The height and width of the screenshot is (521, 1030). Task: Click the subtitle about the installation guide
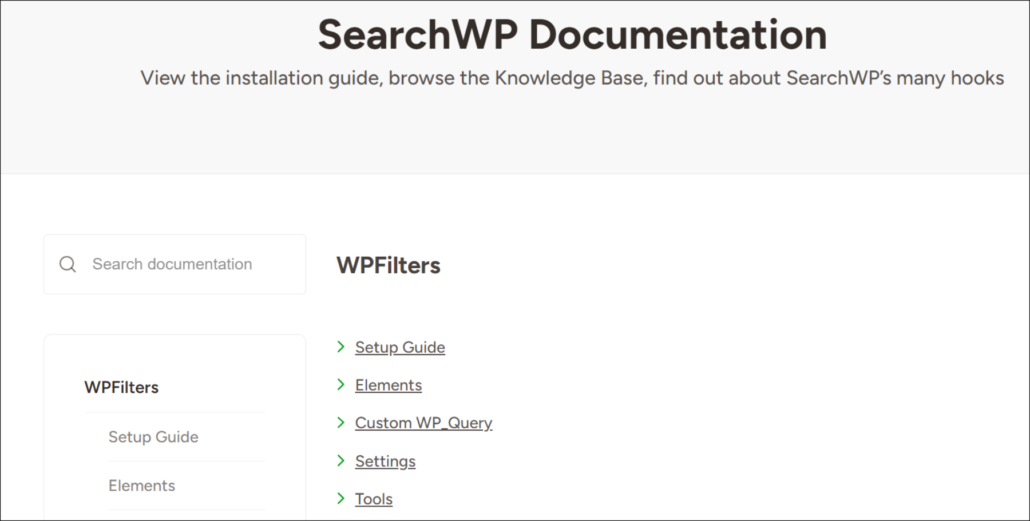pyautogui.click(x=572, y=78)
